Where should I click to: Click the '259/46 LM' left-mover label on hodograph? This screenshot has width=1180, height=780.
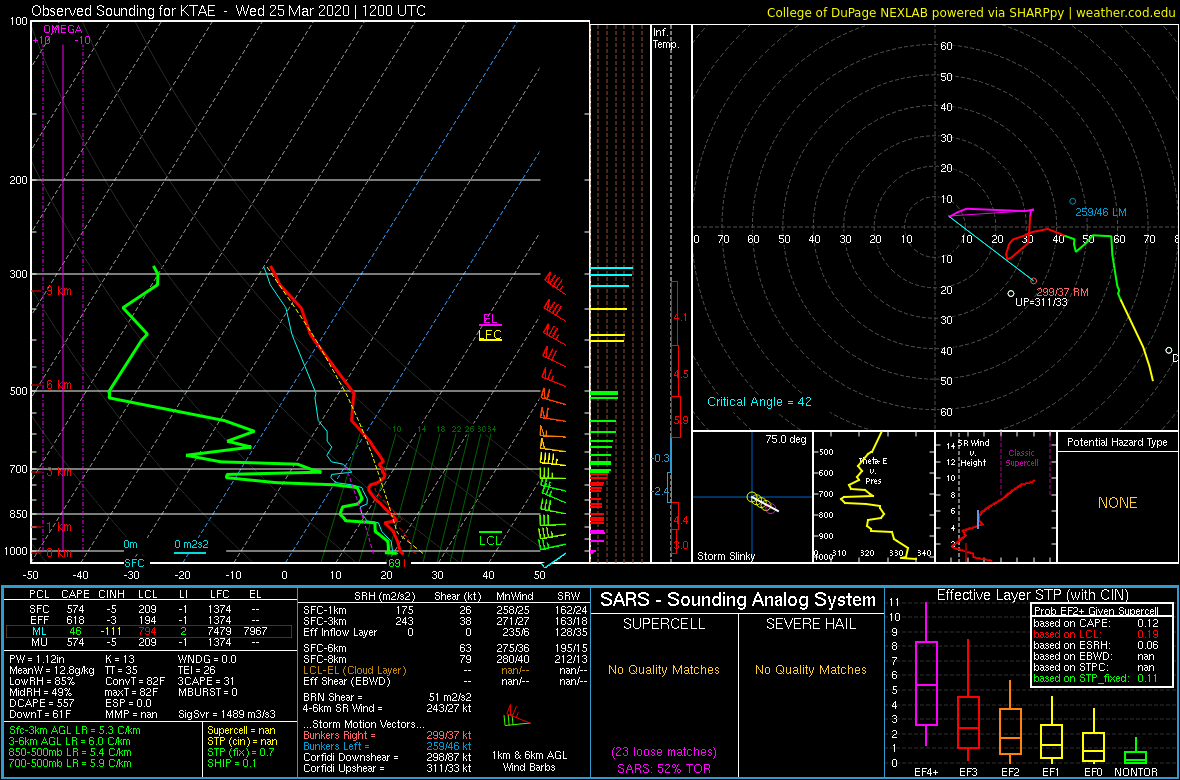point(1101,213)
